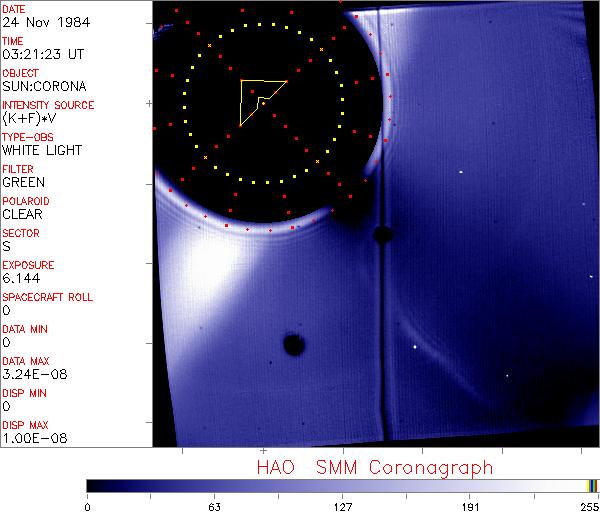Screen dimensions: 600x512
Task: Click the WHITE LIGHT observation type text
Action: 42,150
